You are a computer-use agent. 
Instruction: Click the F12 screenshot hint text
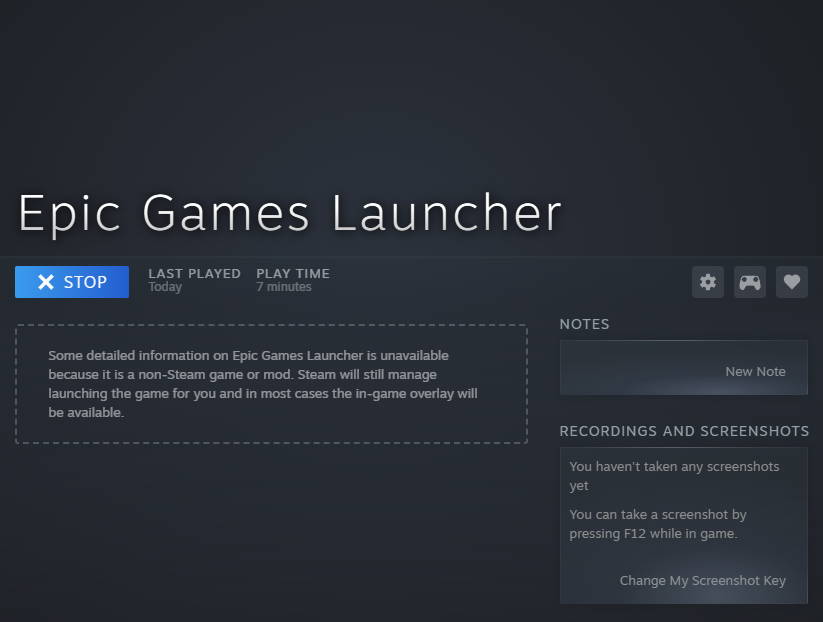click(658, 524)
